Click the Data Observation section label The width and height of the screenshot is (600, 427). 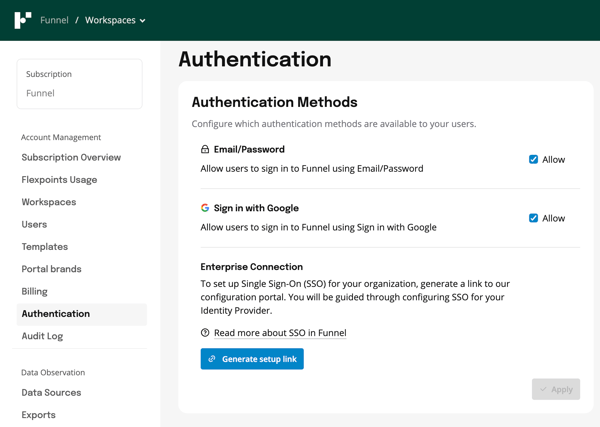tap(53, 373)
